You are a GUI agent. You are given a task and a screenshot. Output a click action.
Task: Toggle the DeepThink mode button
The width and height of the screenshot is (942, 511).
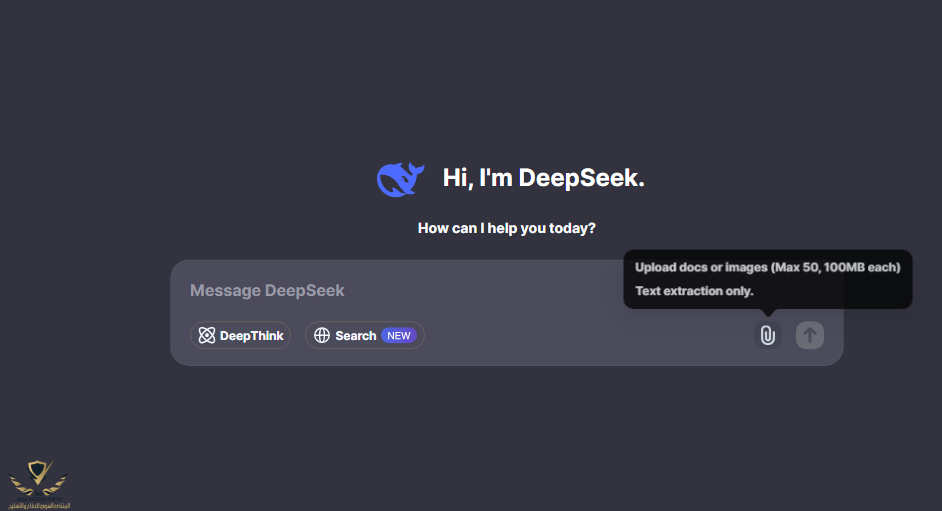pos(240,335)
